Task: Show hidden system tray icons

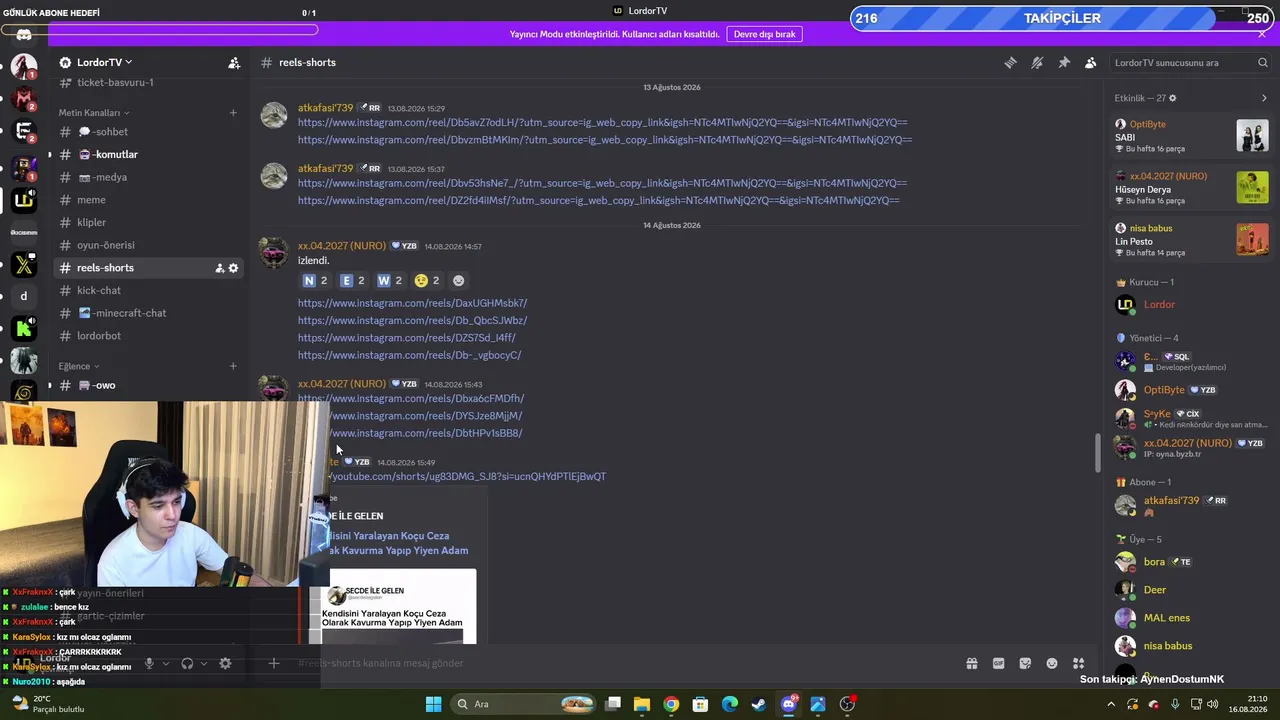Action: point(1109,704)
